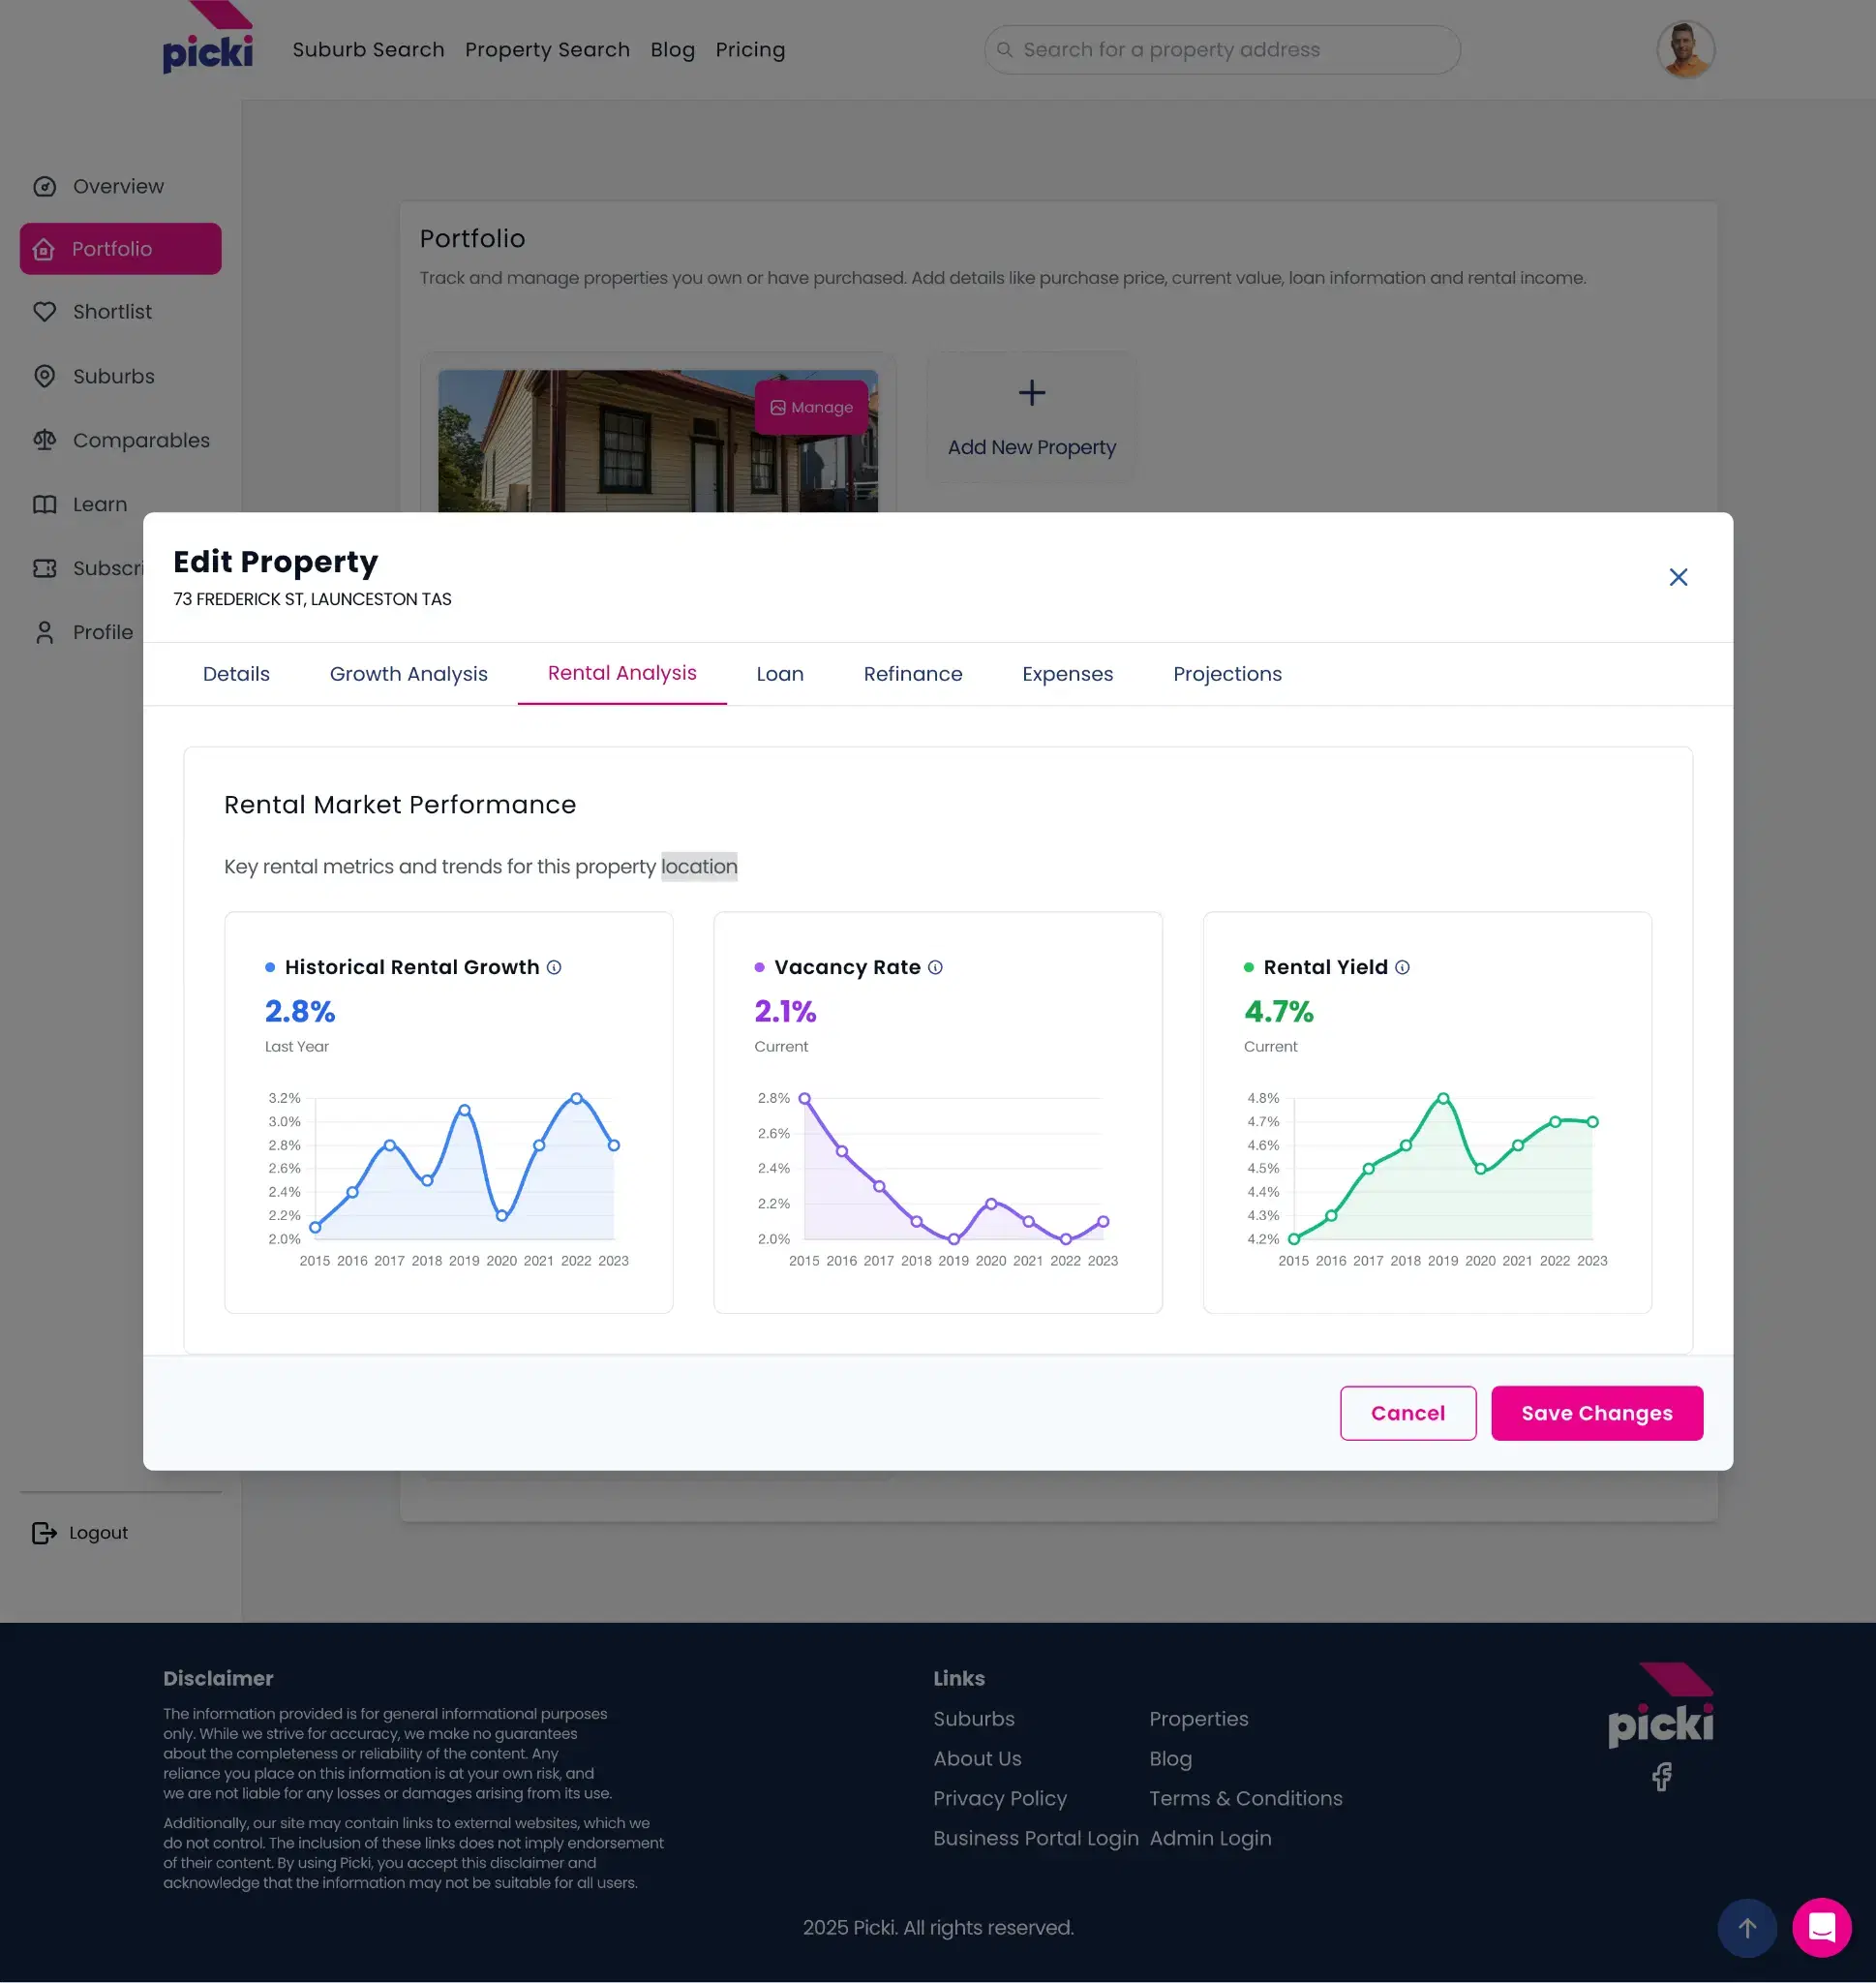The width and height of the screenshot is (1876, 1983).
Task: Open Overview via the compass icon
Action: [44, 186]
